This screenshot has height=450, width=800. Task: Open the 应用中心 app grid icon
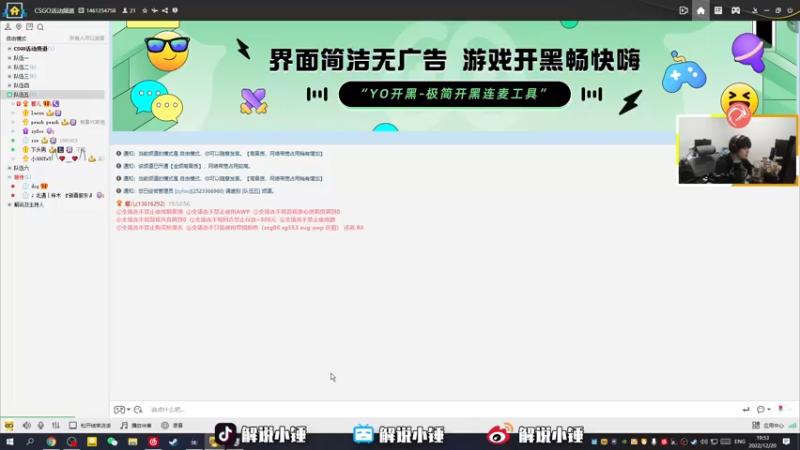coord(756,426)
